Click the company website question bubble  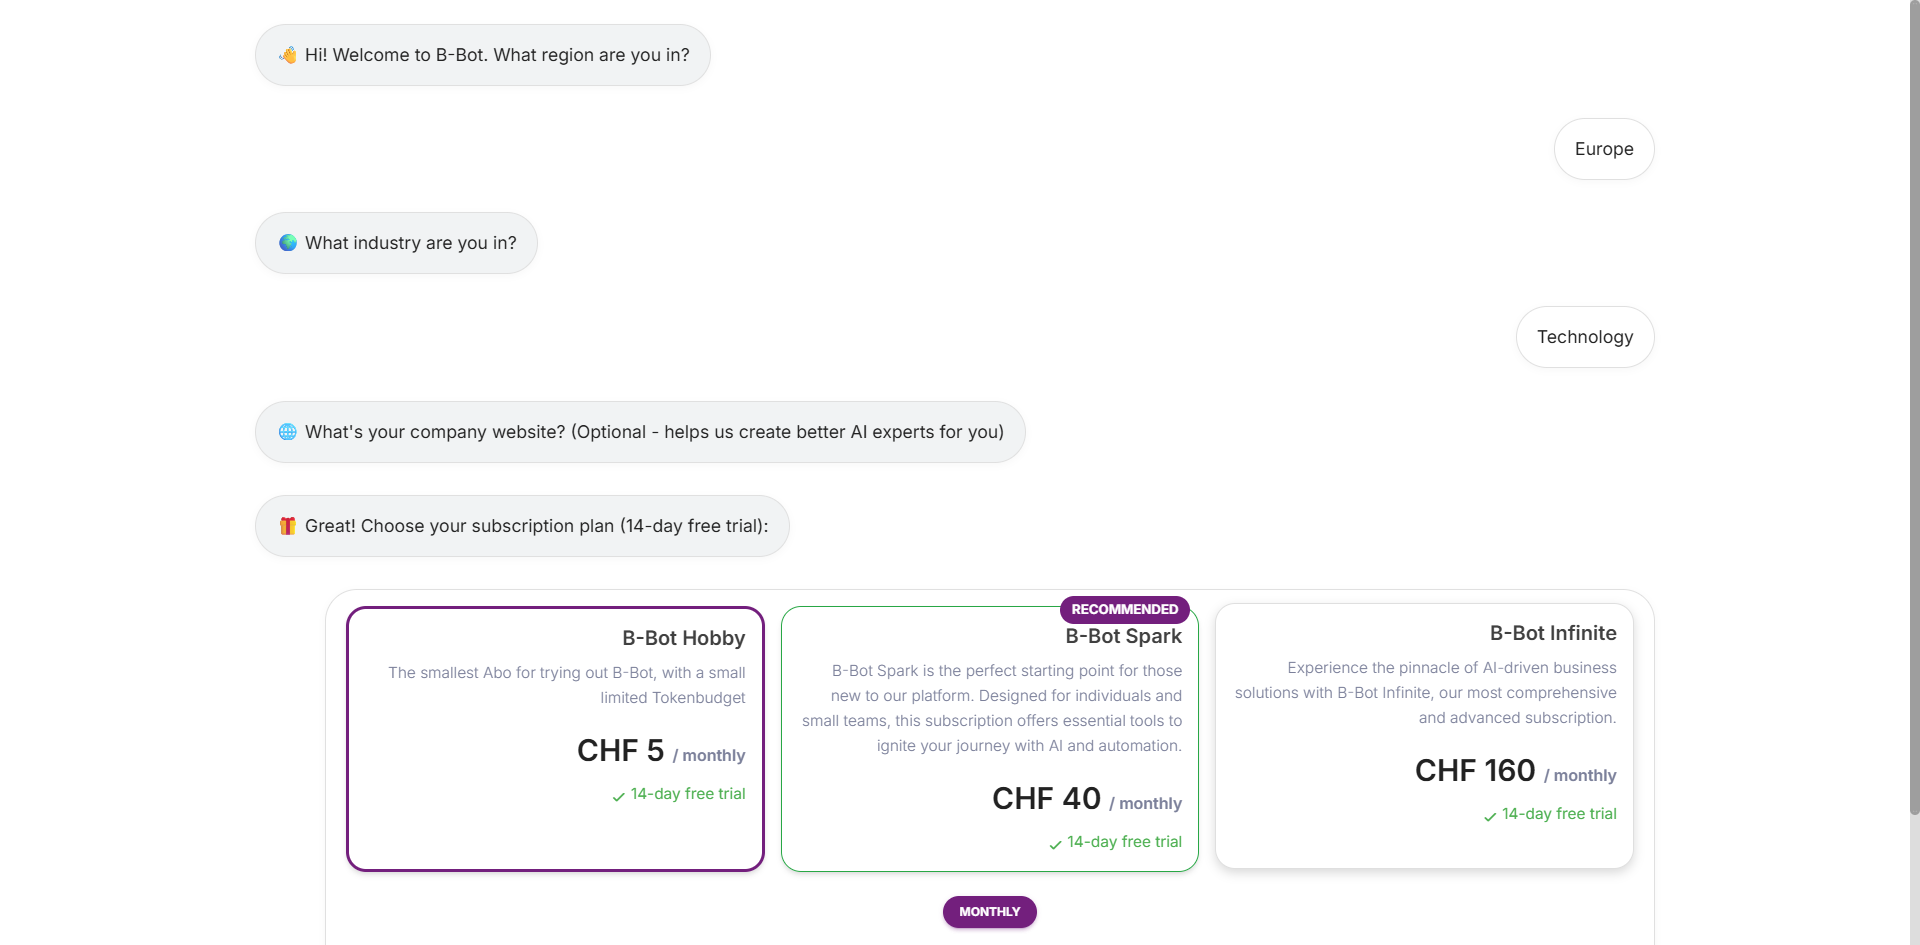click(x=640, y=431)
